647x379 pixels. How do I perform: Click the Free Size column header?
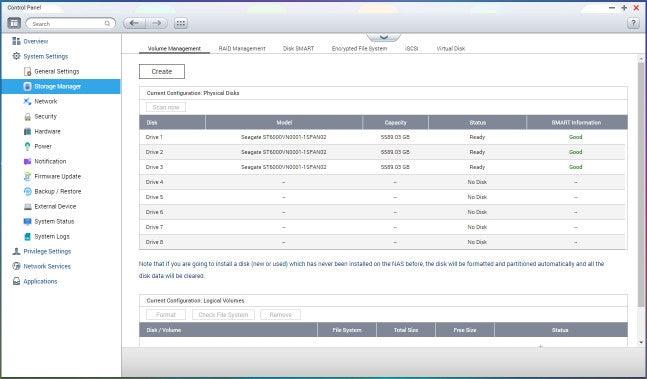pyautogui.click(x=465, y=330)
